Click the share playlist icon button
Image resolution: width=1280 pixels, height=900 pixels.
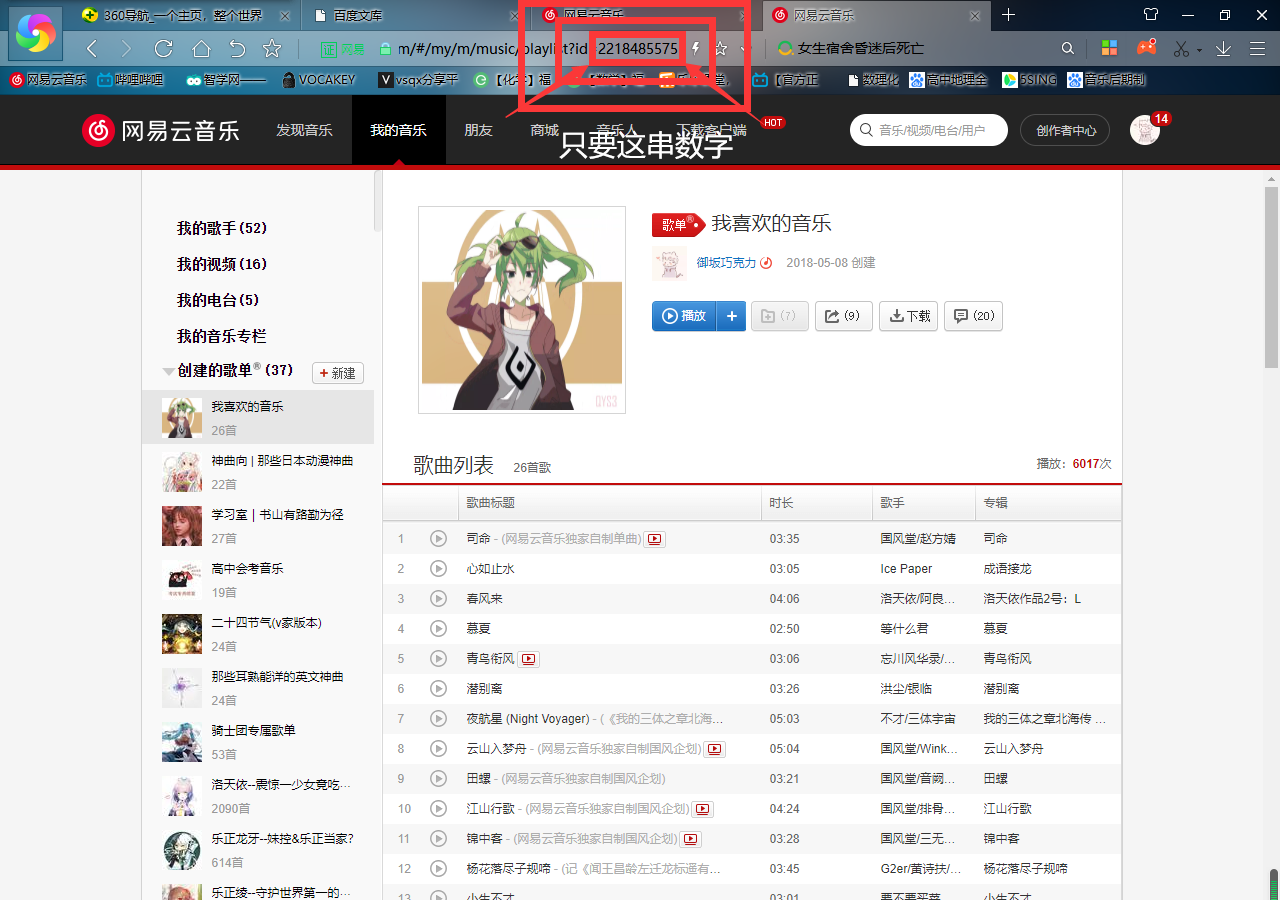(843, 316)
